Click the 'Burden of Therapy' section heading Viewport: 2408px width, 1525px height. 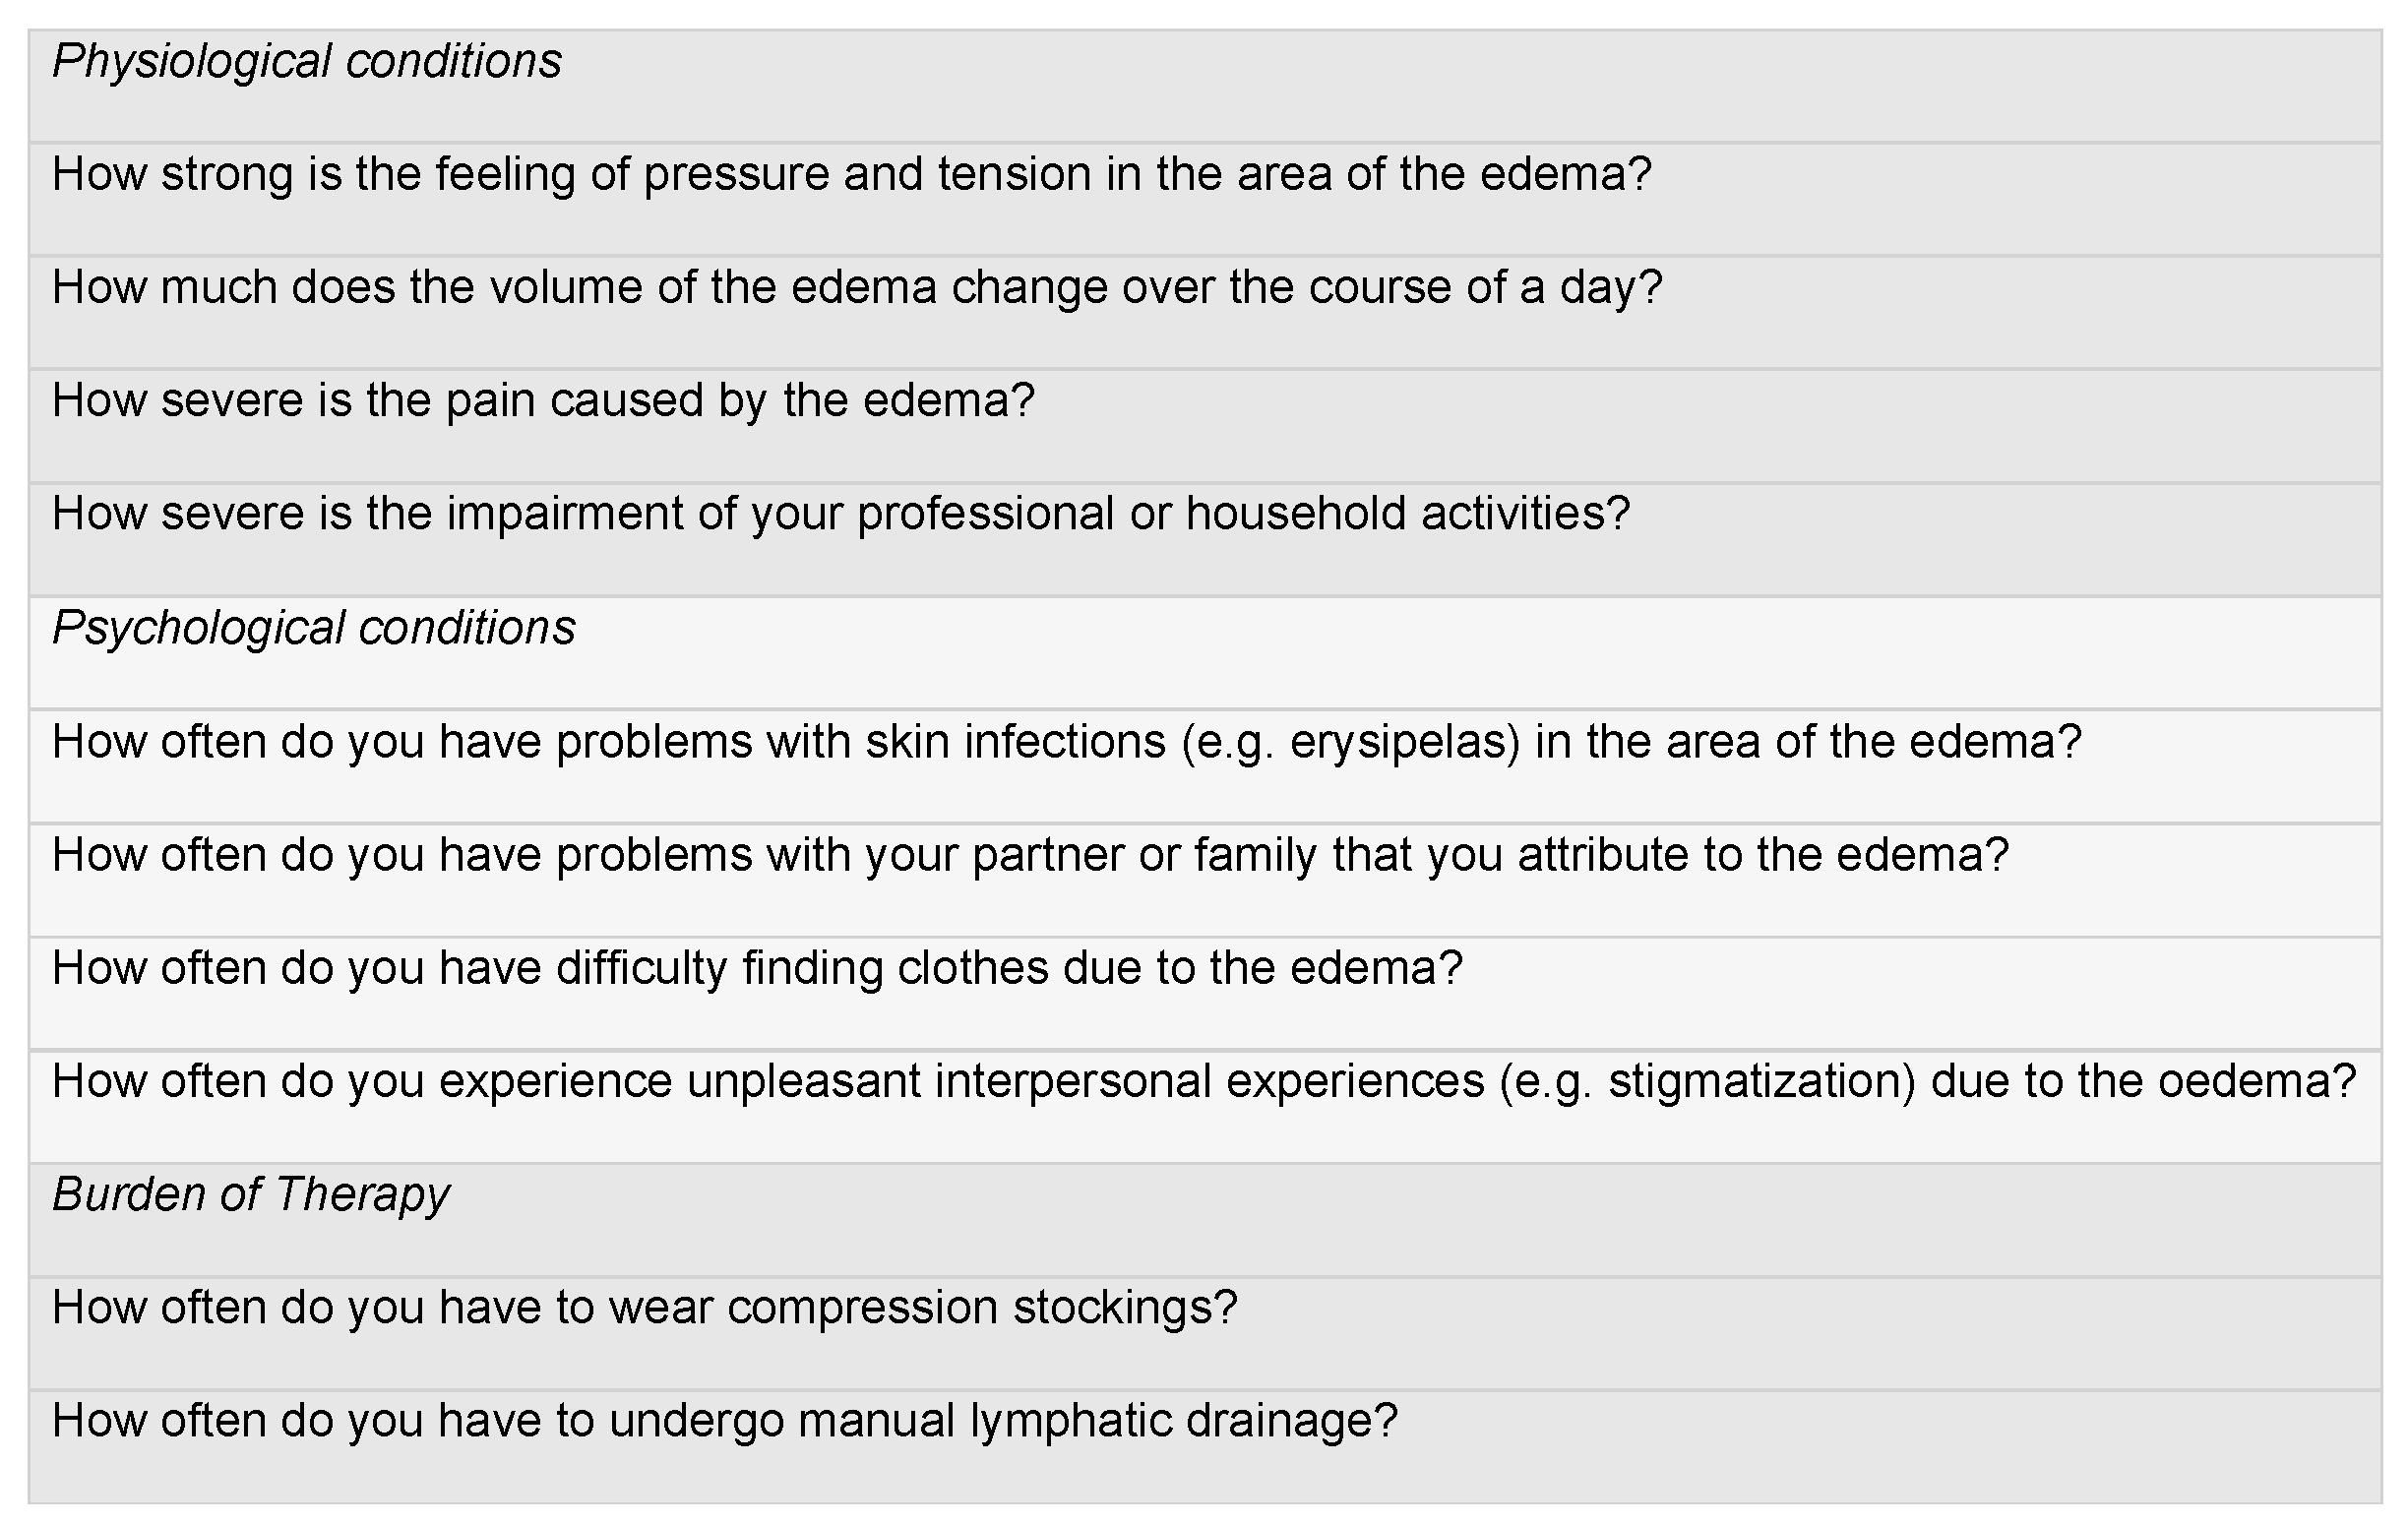(x=250, y=1195)
